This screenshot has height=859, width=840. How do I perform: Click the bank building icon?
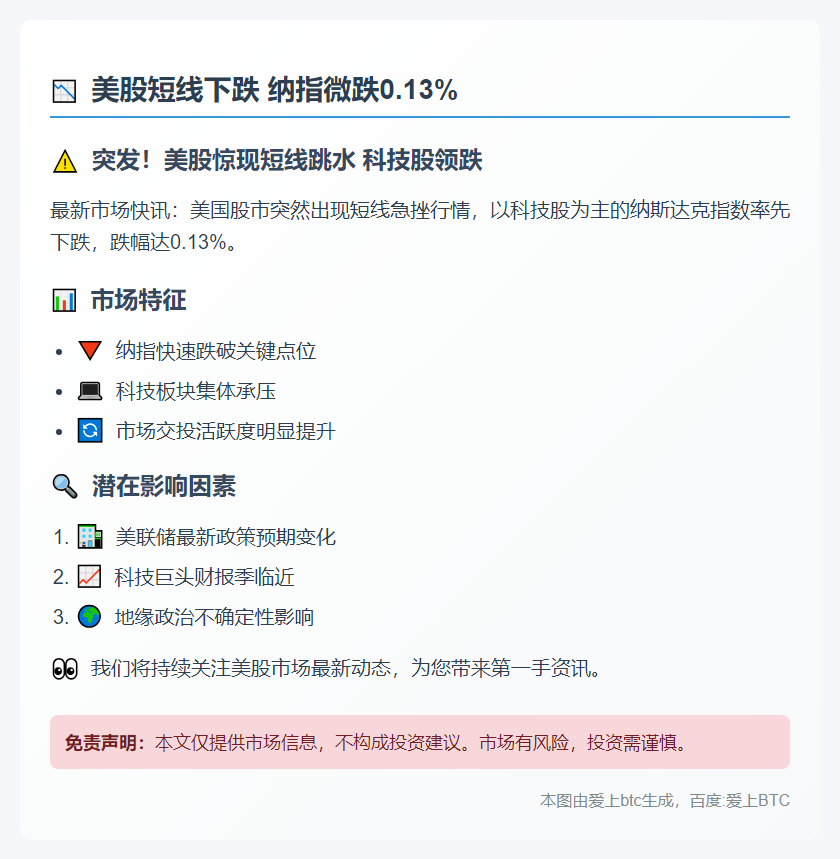click(89, 537)
